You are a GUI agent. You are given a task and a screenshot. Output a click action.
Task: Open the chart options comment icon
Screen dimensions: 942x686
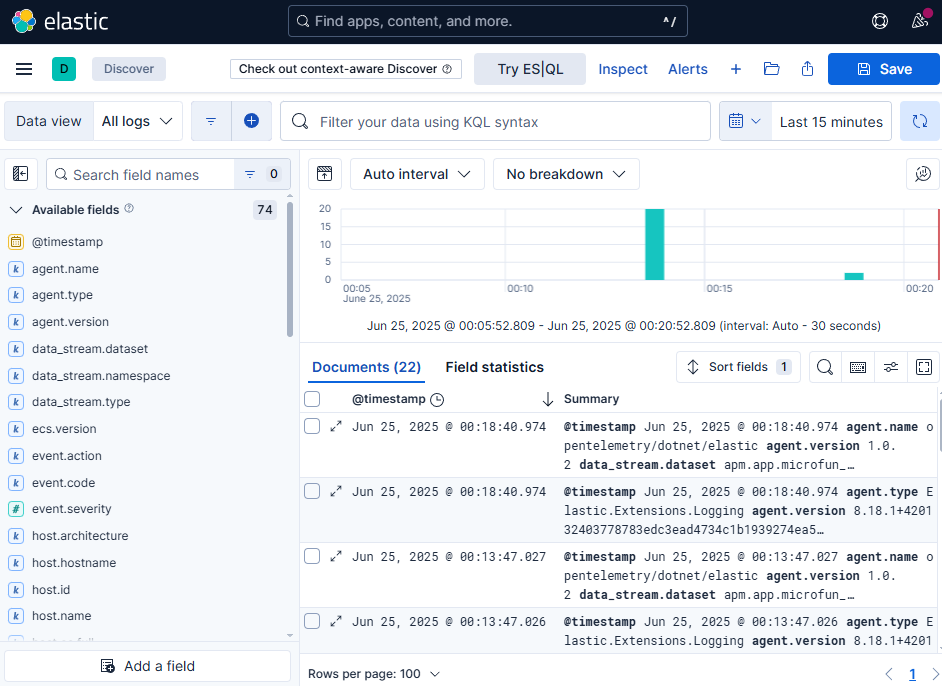pos(923,174)
